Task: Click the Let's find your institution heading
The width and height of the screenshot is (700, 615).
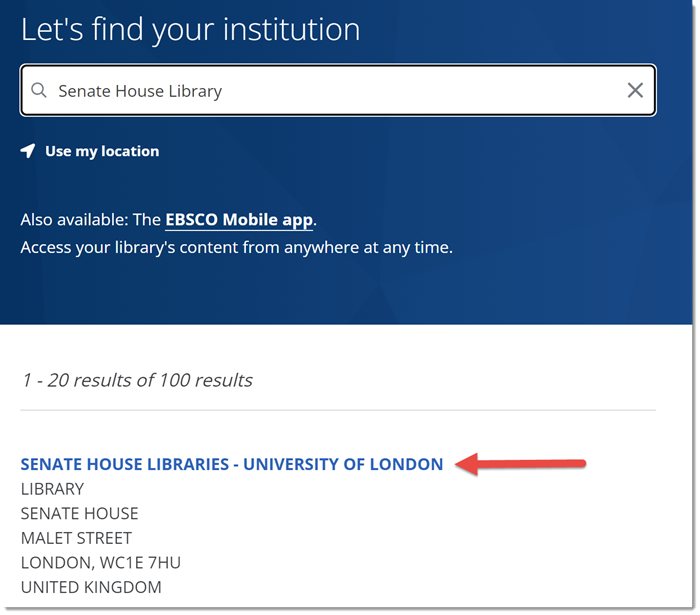Action: (x=190, y=29)
